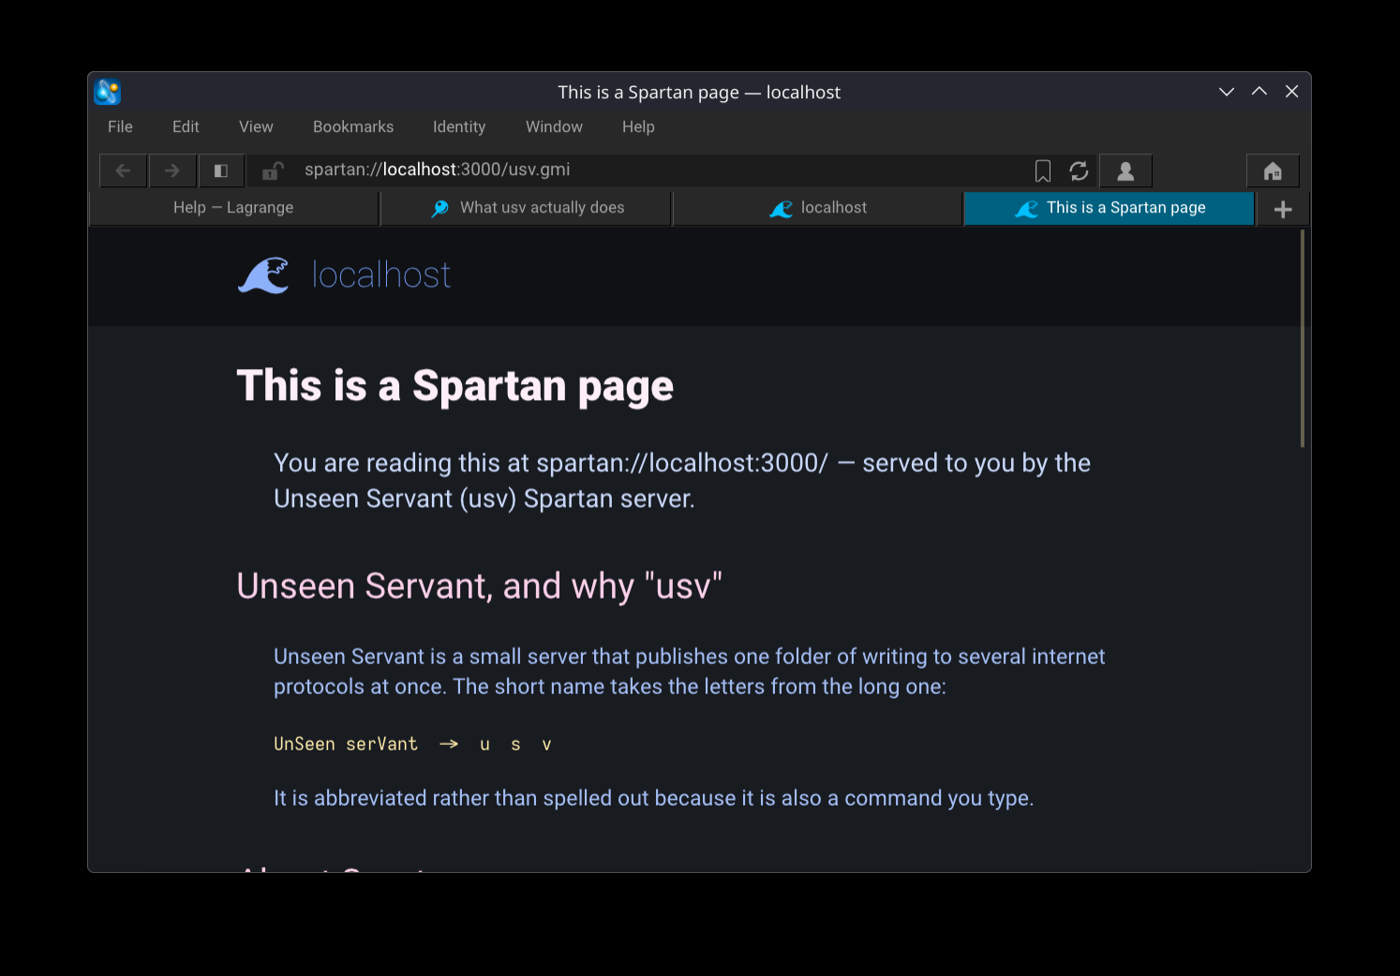Close the Lagrange window
This screenshot has height=976, width=1400.
click(x=1292, y=92)
